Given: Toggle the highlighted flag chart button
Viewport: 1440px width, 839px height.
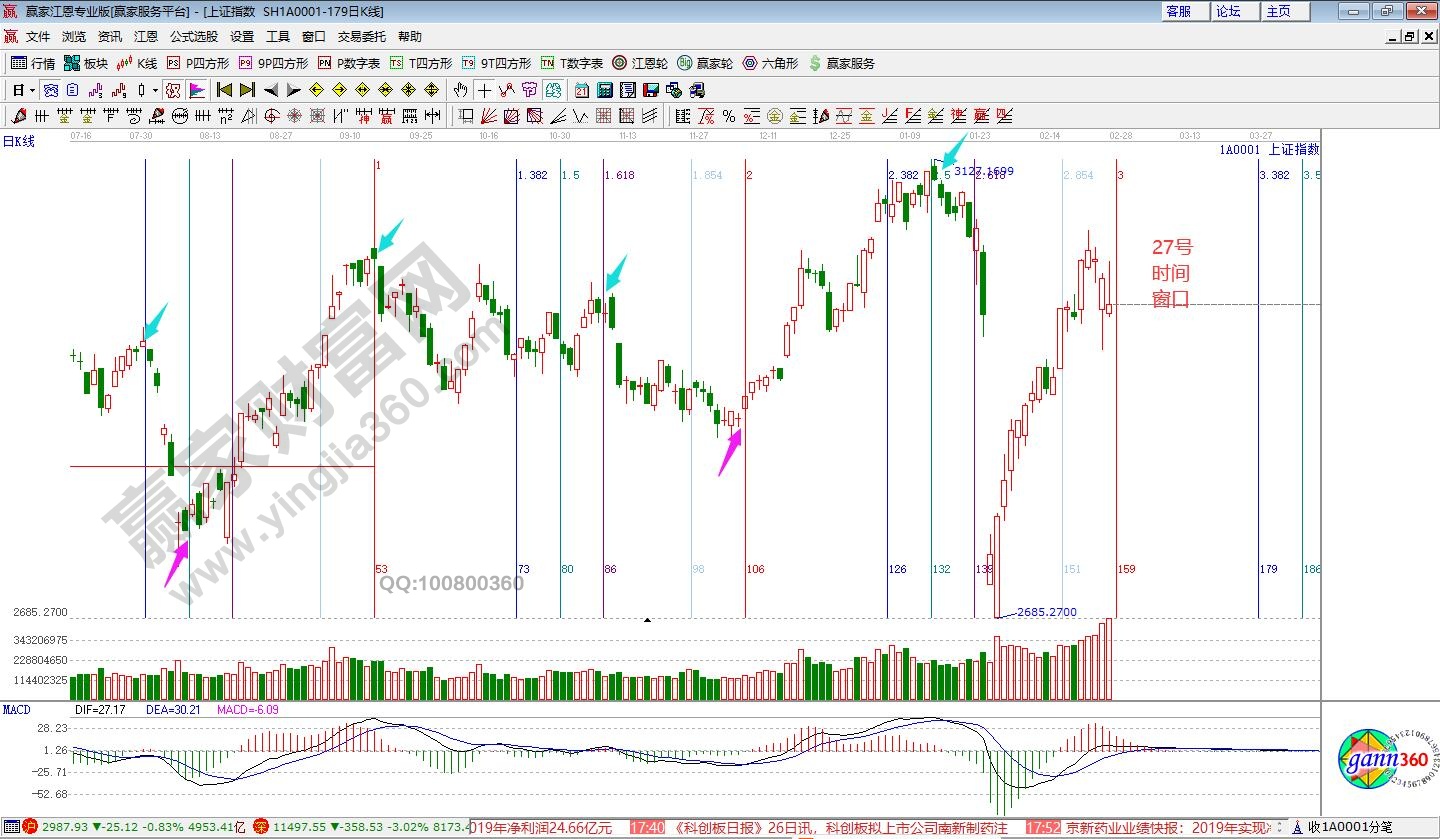Looking at the screenshot, I should click(196, 90).
